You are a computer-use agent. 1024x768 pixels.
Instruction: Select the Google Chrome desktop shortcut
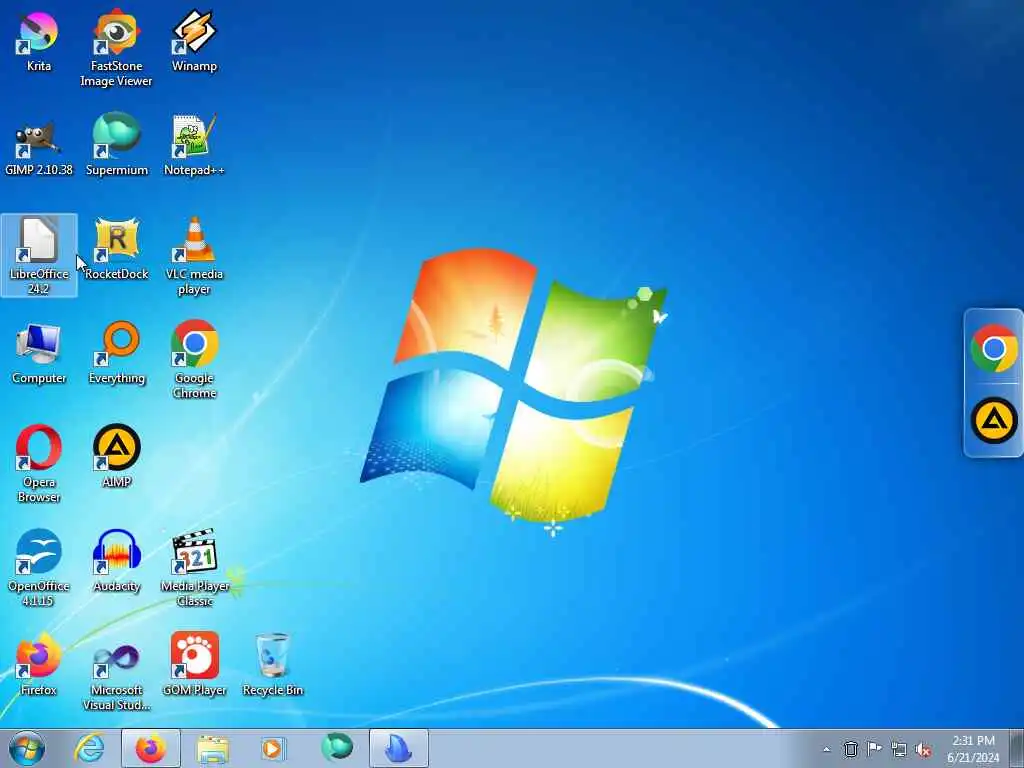194,359
